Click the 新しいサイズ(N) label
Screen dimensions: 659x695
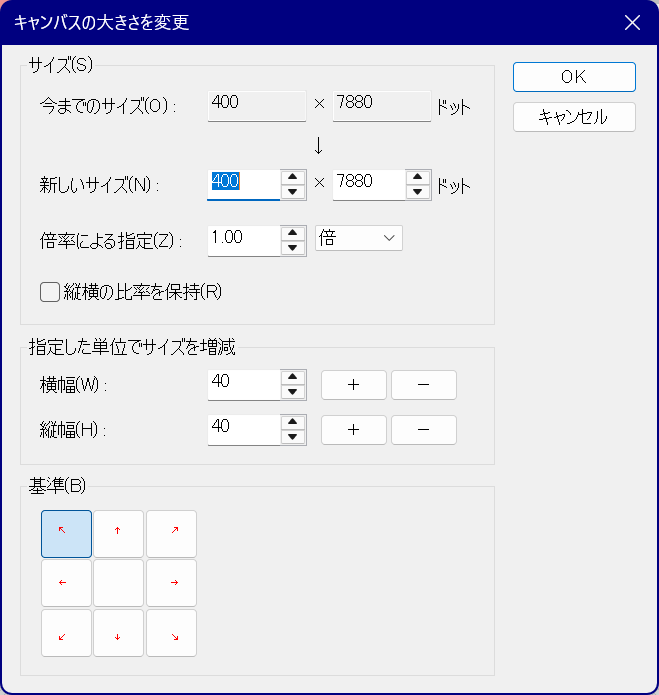pyautogui.click(x=99, y=185)
